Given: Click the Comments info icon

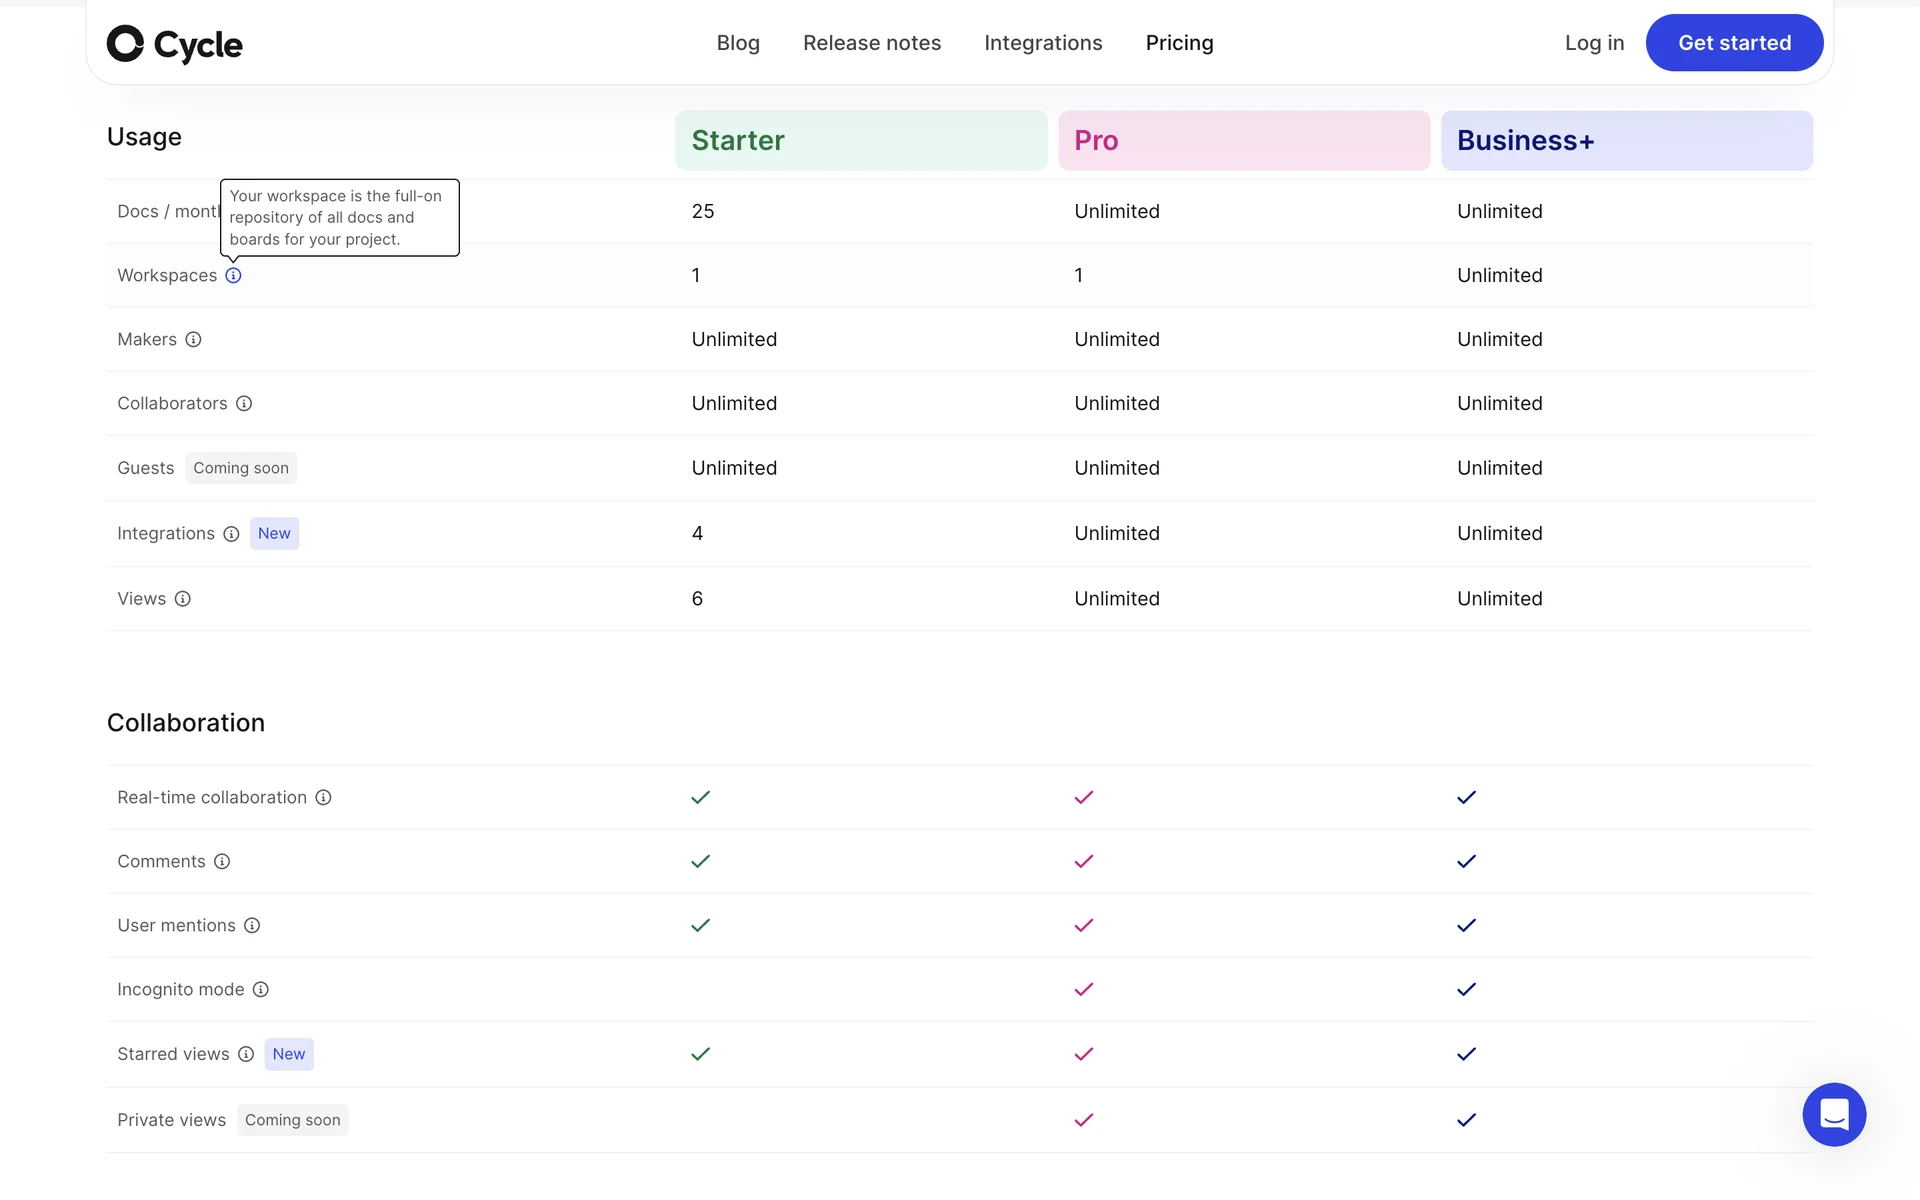Looking at the screenshot, I should (222, 861).
